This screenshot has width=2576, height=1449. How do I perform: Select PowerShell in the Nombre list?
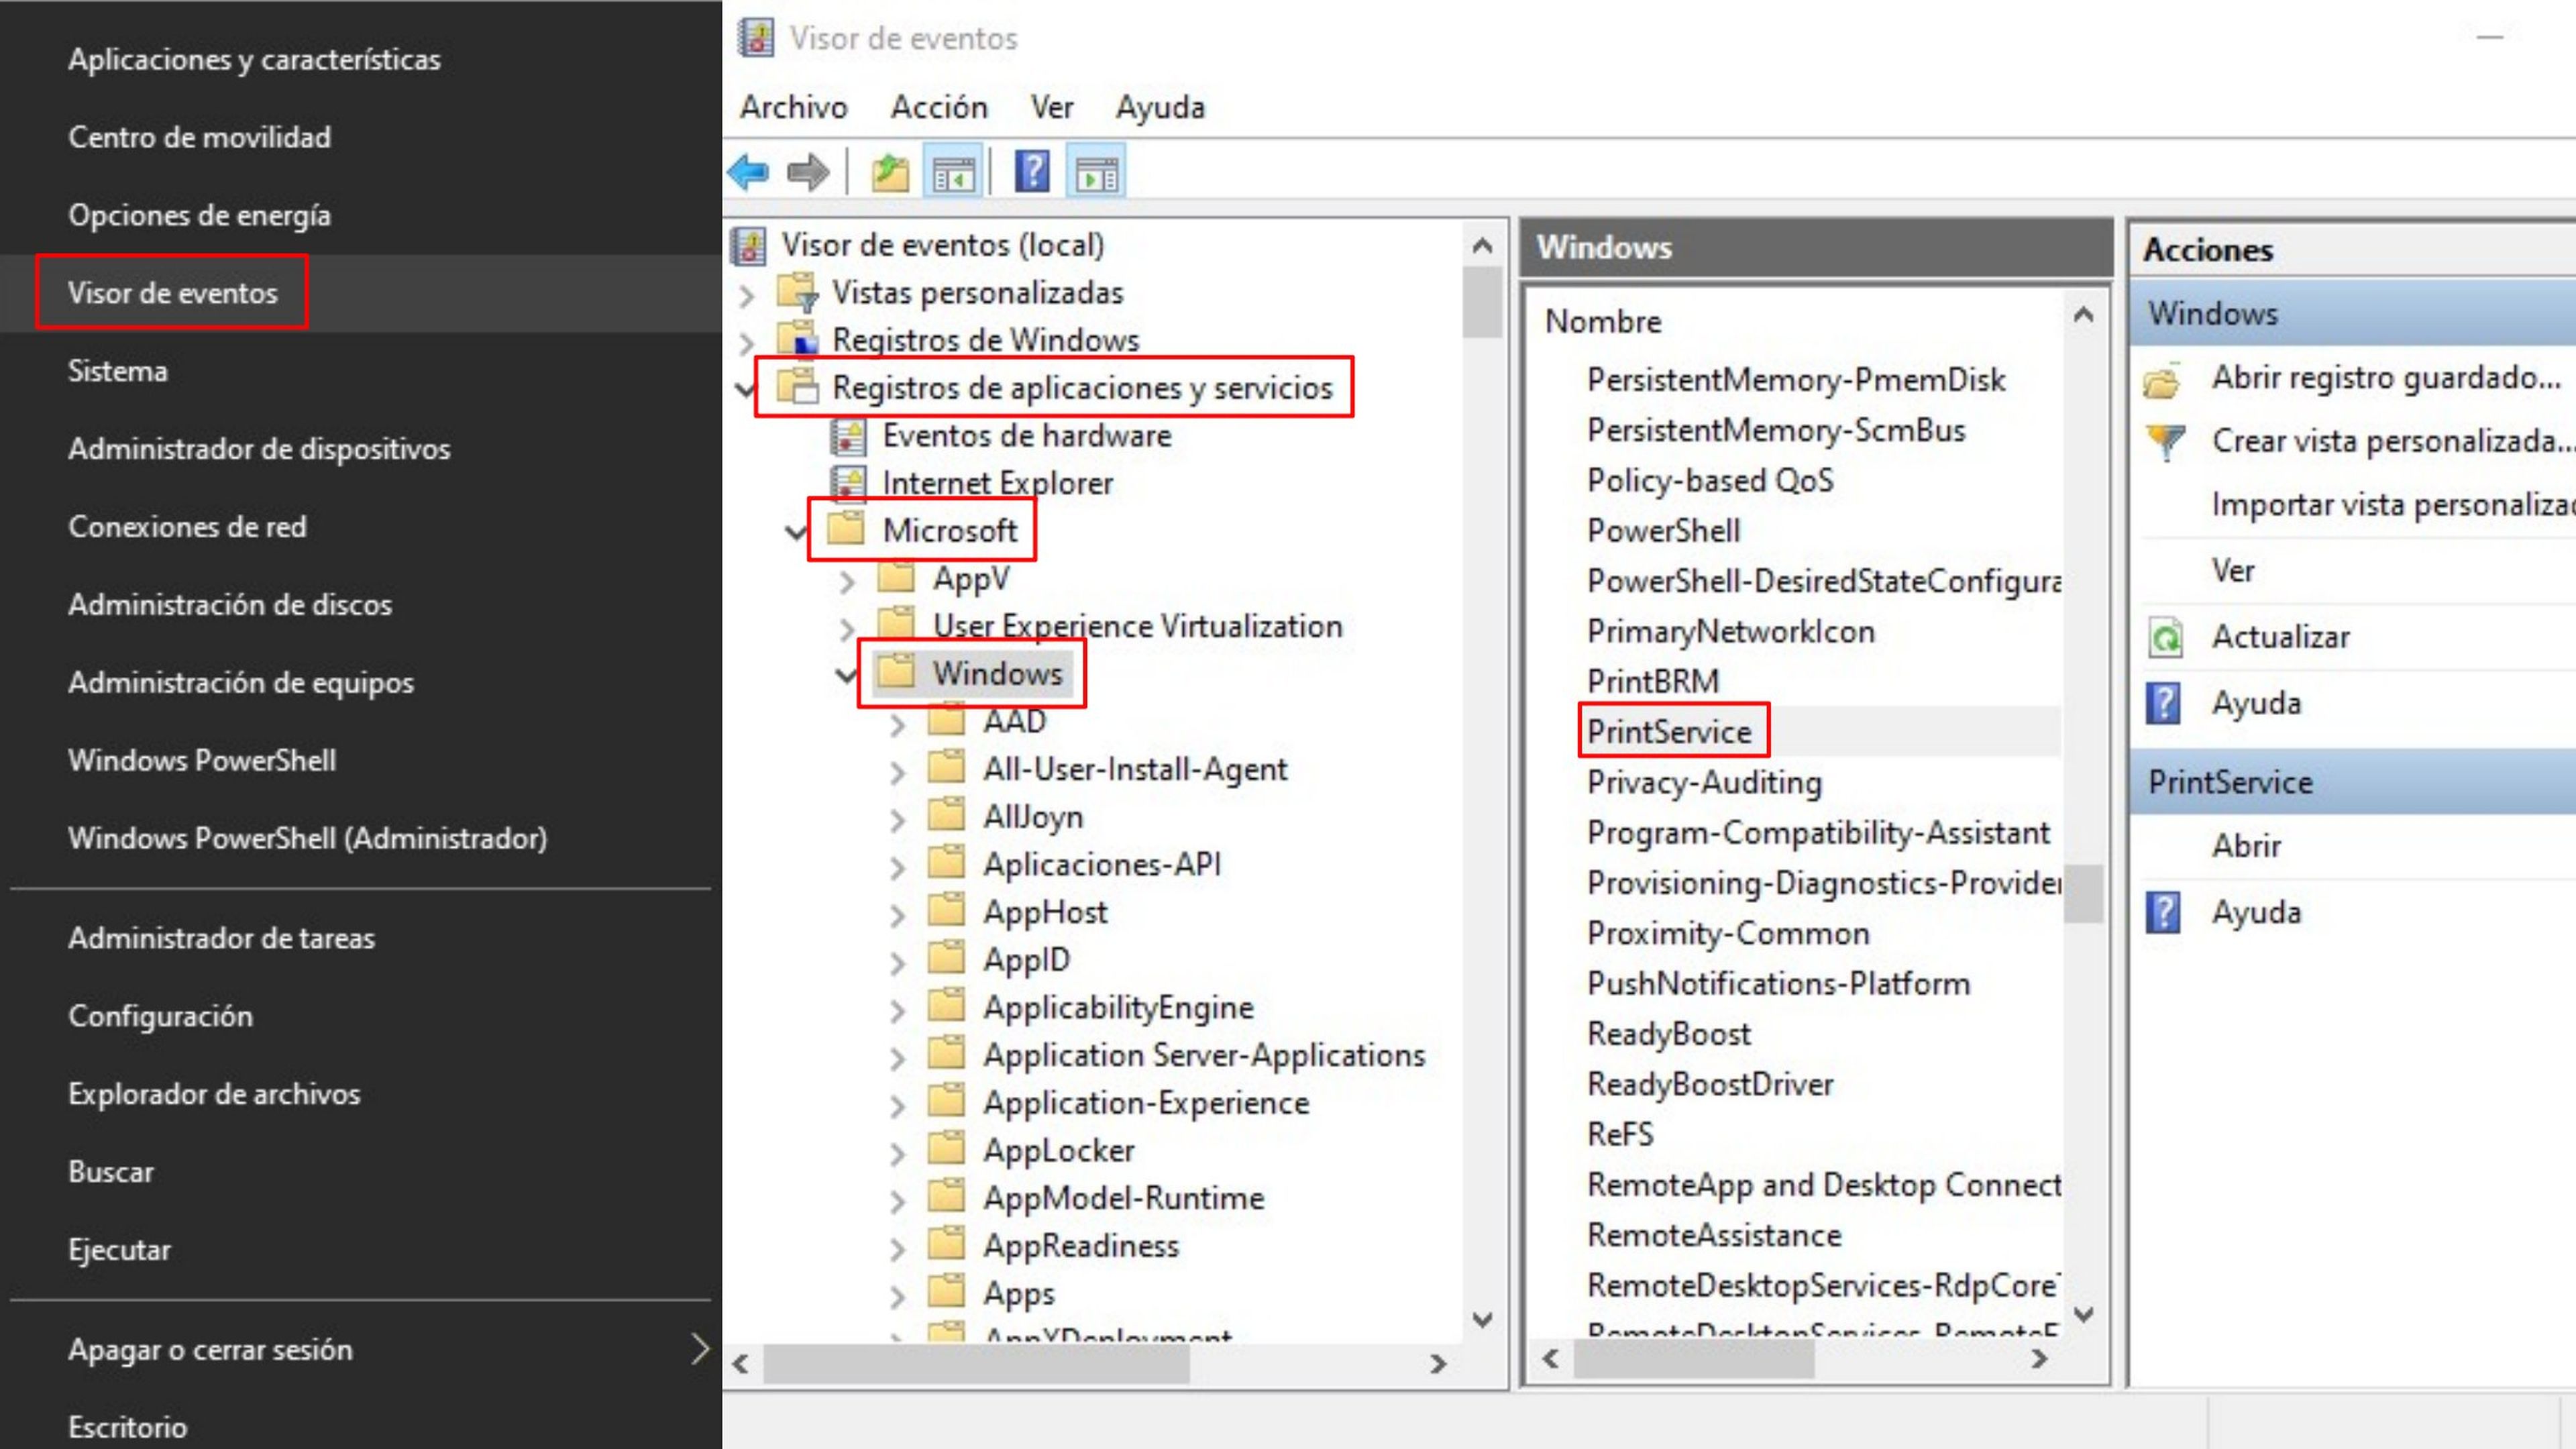[1663, 530]
